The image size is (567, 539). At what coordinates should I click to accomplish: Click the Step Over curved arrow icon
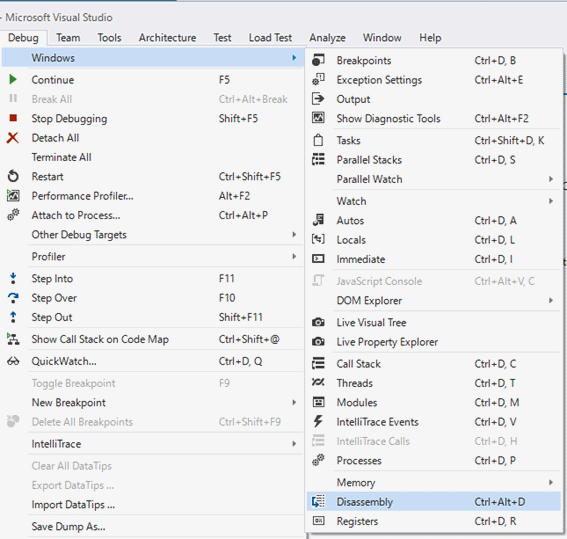(13, 298)
